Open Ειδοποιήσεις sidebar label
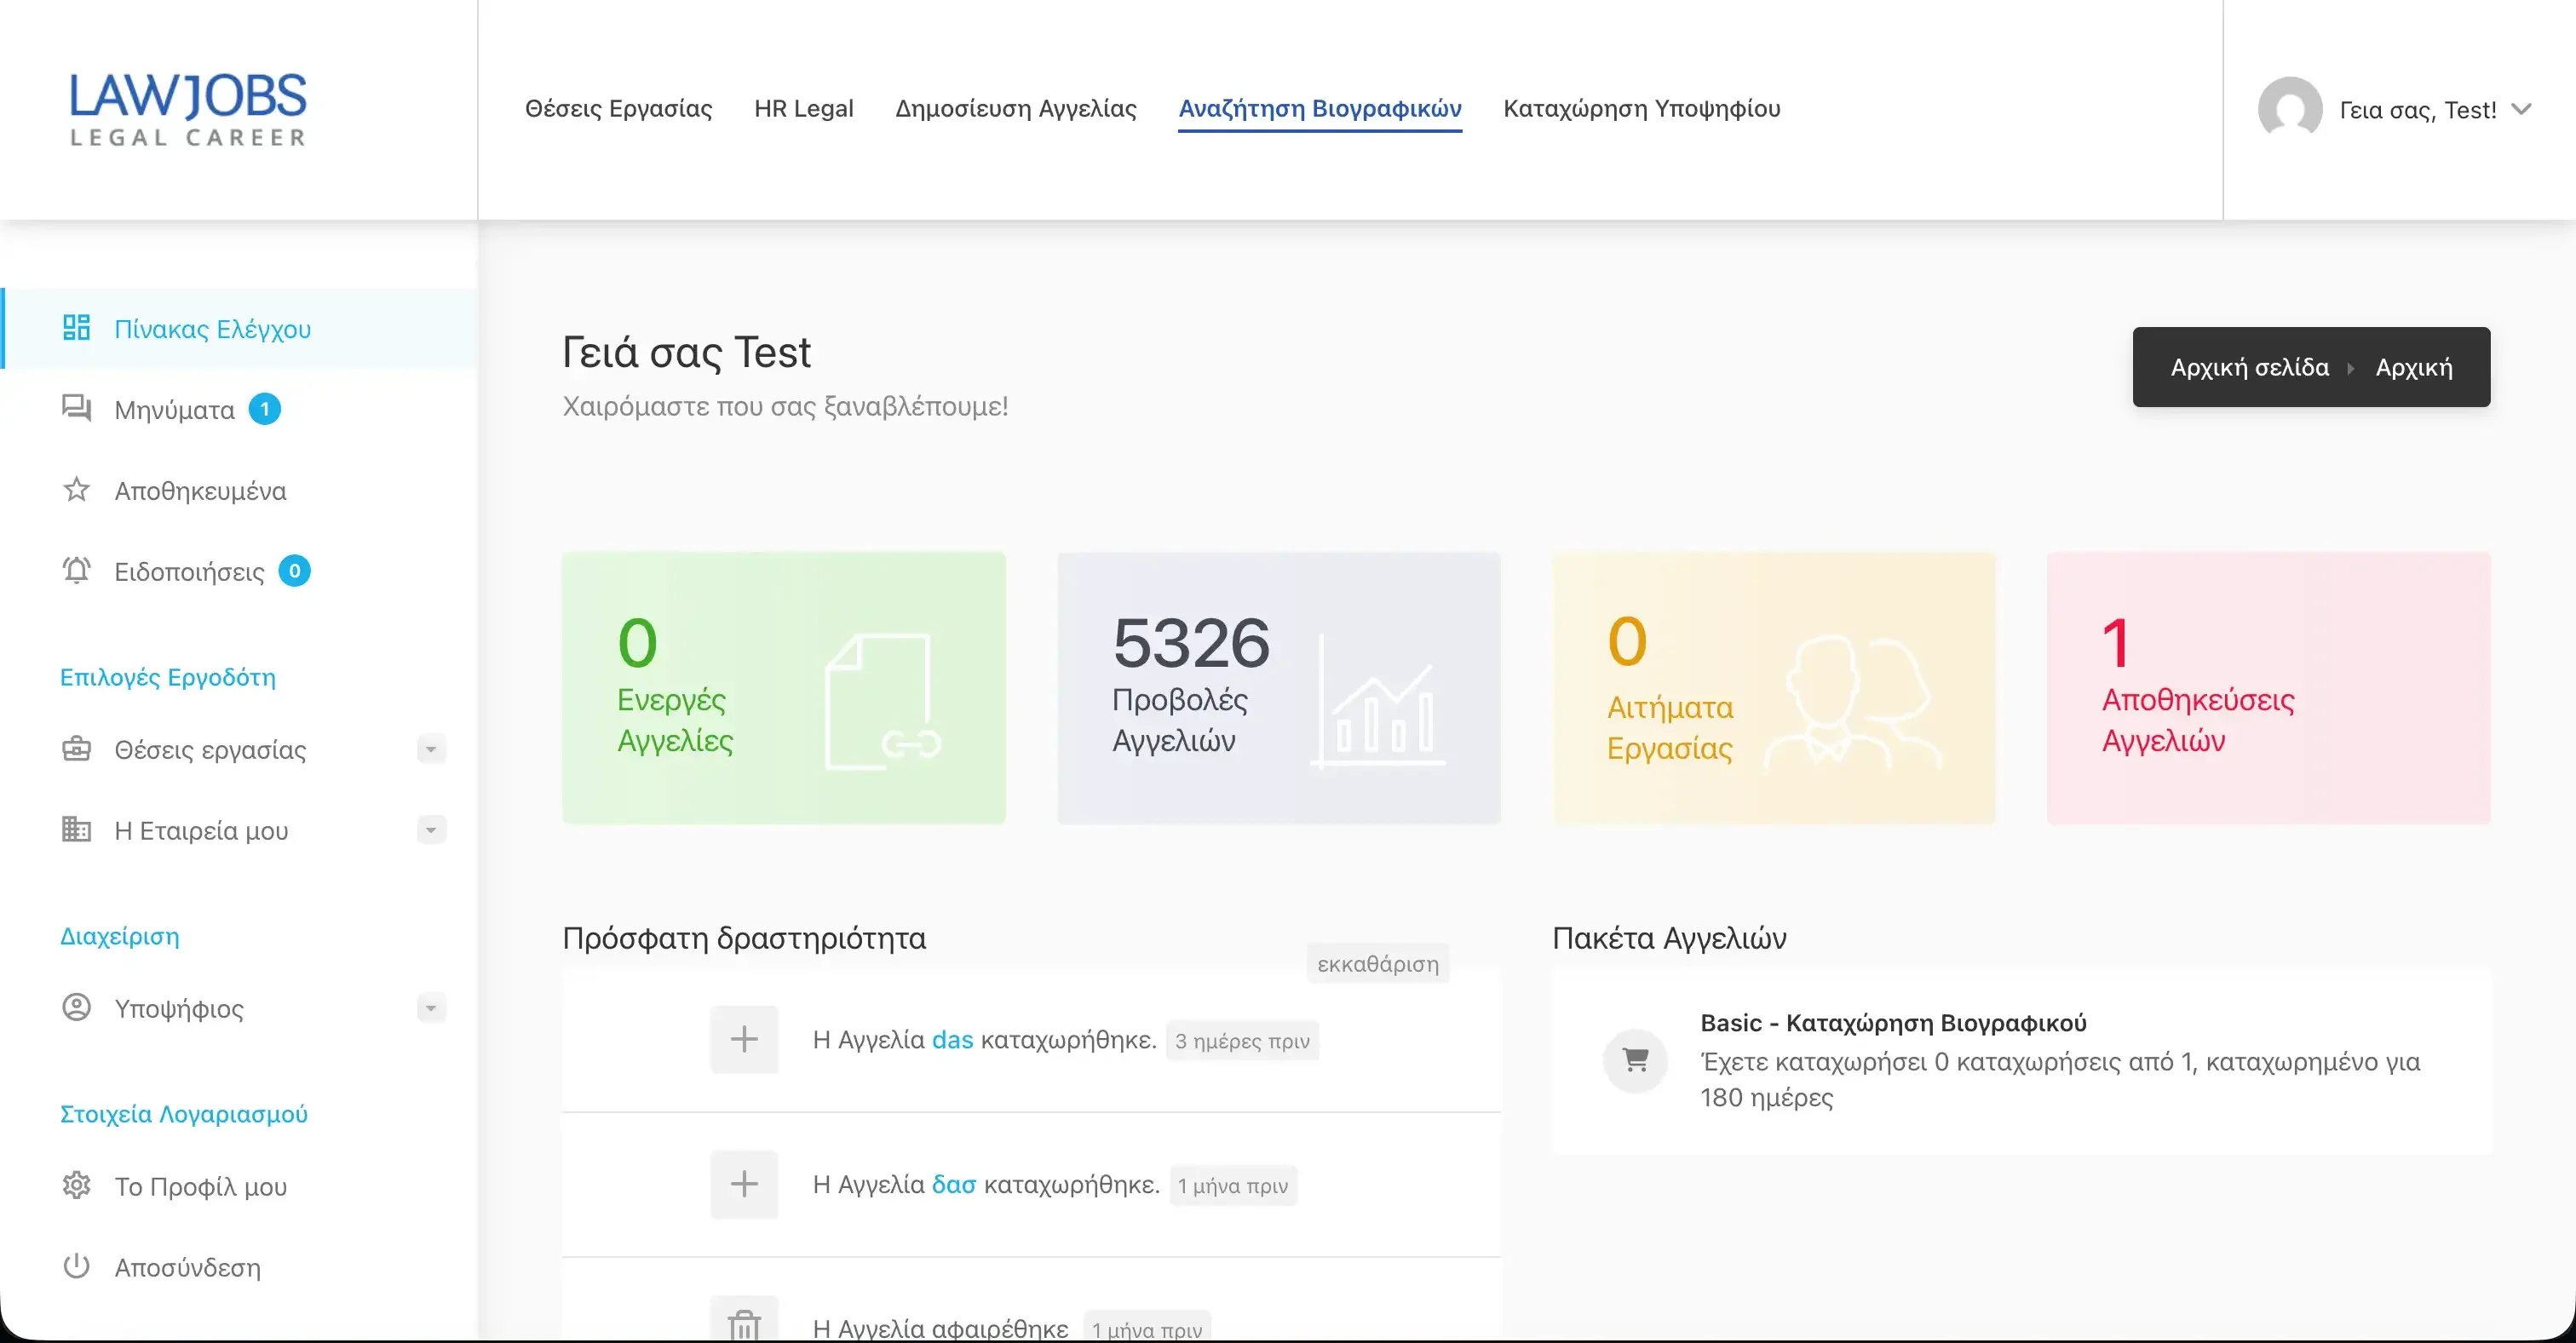This screenshot has width=2576, height=1343. coord(189,572)
